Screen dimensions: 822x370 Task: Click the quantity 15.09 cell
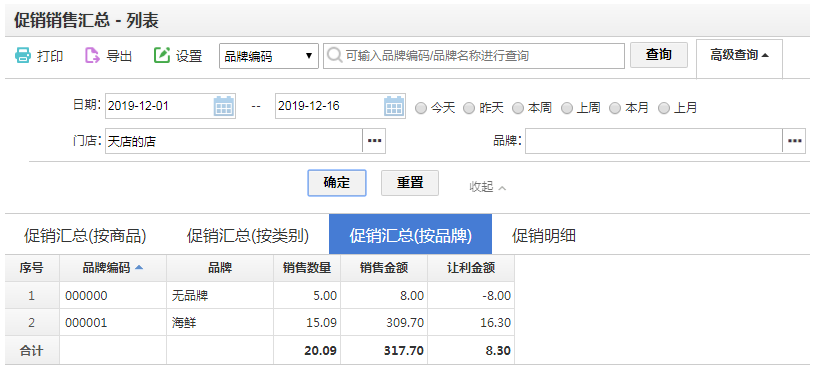point(307,322)
